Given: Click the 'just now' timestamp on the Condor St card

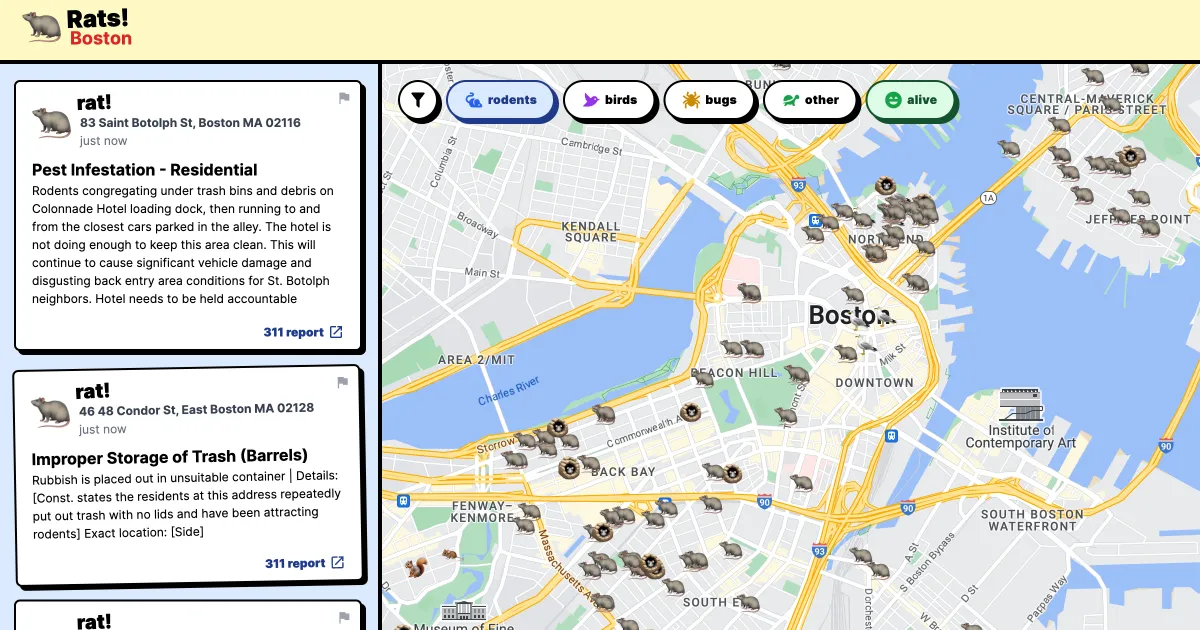Looking at the screenshot, I should 103,429.
